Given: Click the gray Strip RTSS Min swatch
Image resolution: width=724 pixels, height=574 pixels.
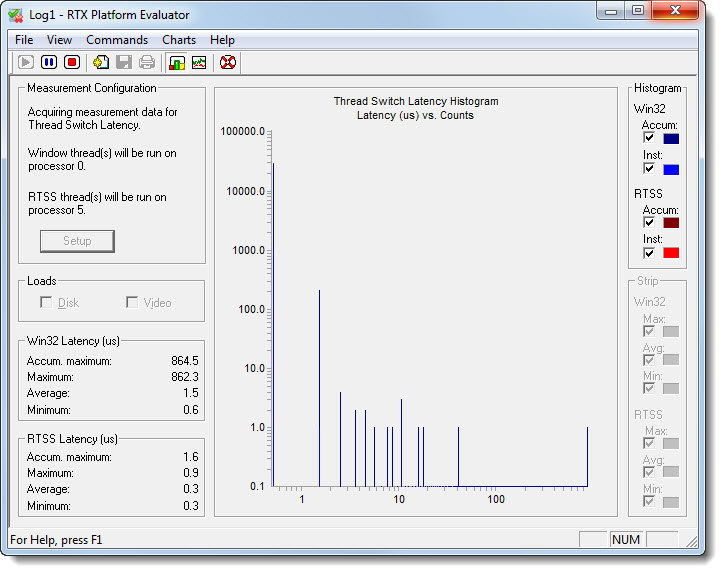Looking at the screenshot, I should pyautogui.click(x=671, y=502).
